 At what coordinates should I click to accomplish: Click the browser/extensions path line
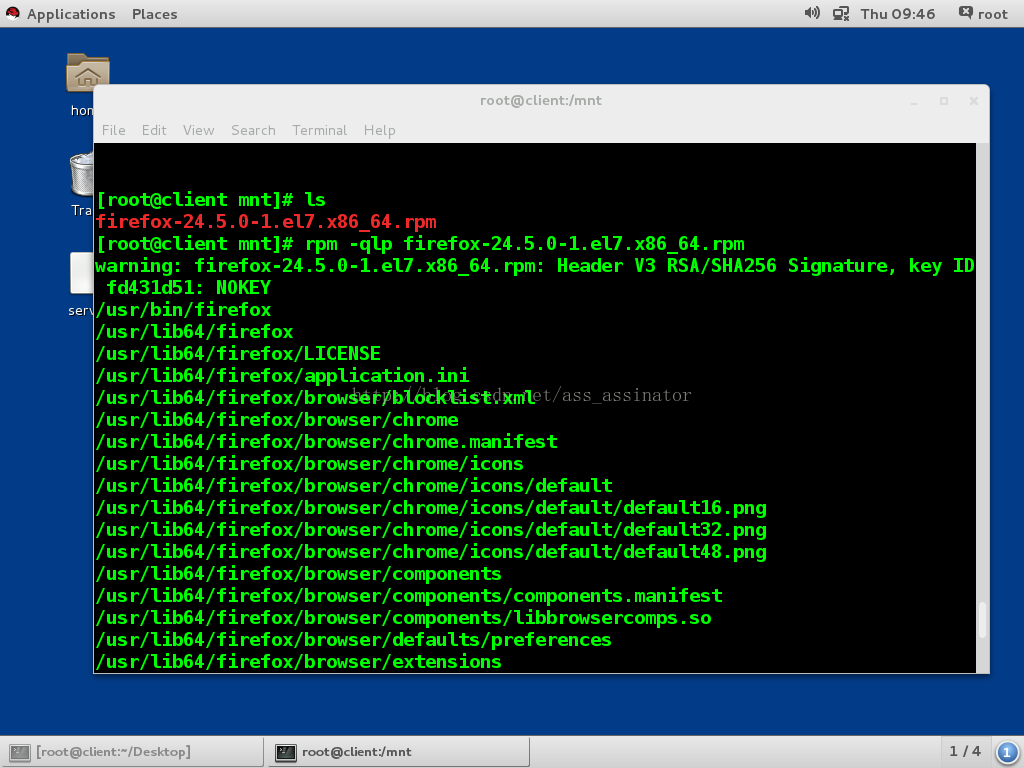298,662
